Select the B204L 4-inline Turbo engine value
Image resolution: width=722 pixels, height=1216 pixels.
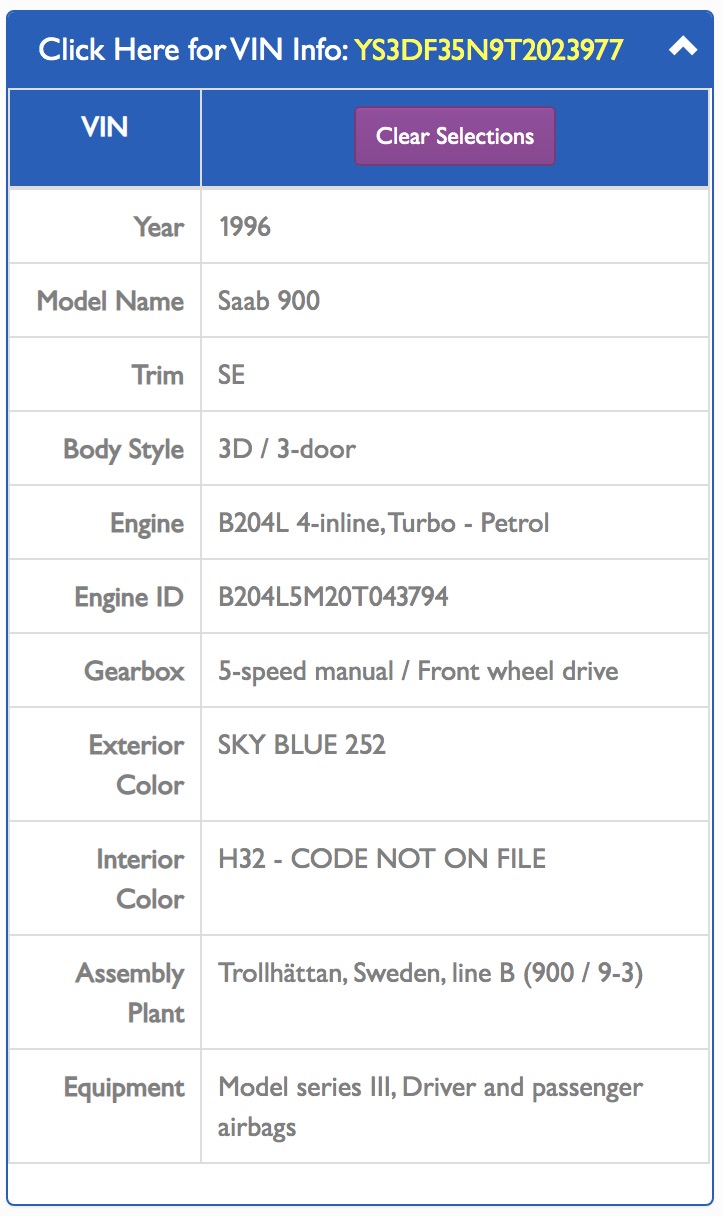384,523
